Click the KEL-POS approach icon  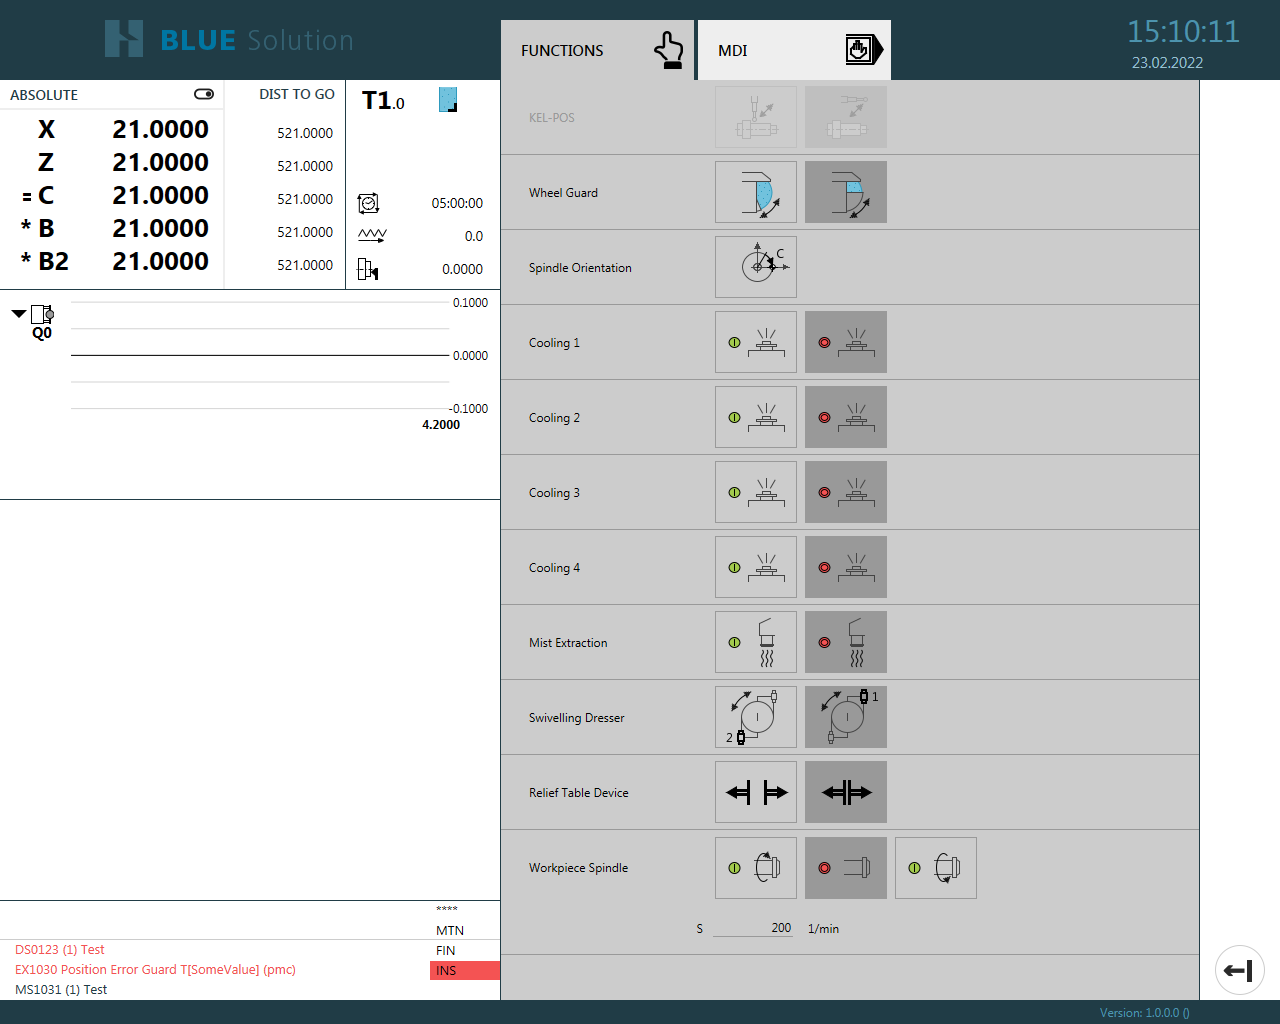756,117
